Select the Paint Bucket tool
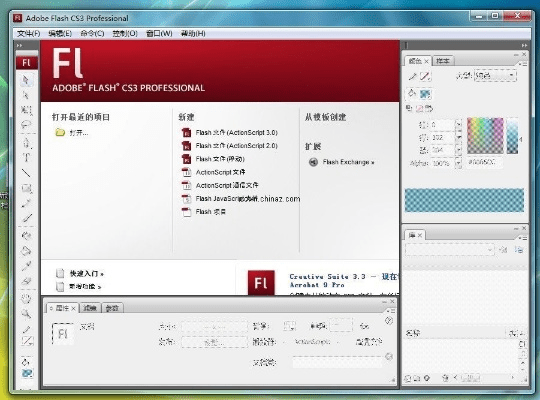Viewport: 540px width, 400px height. pyautogui.click(x=26, y=251)
